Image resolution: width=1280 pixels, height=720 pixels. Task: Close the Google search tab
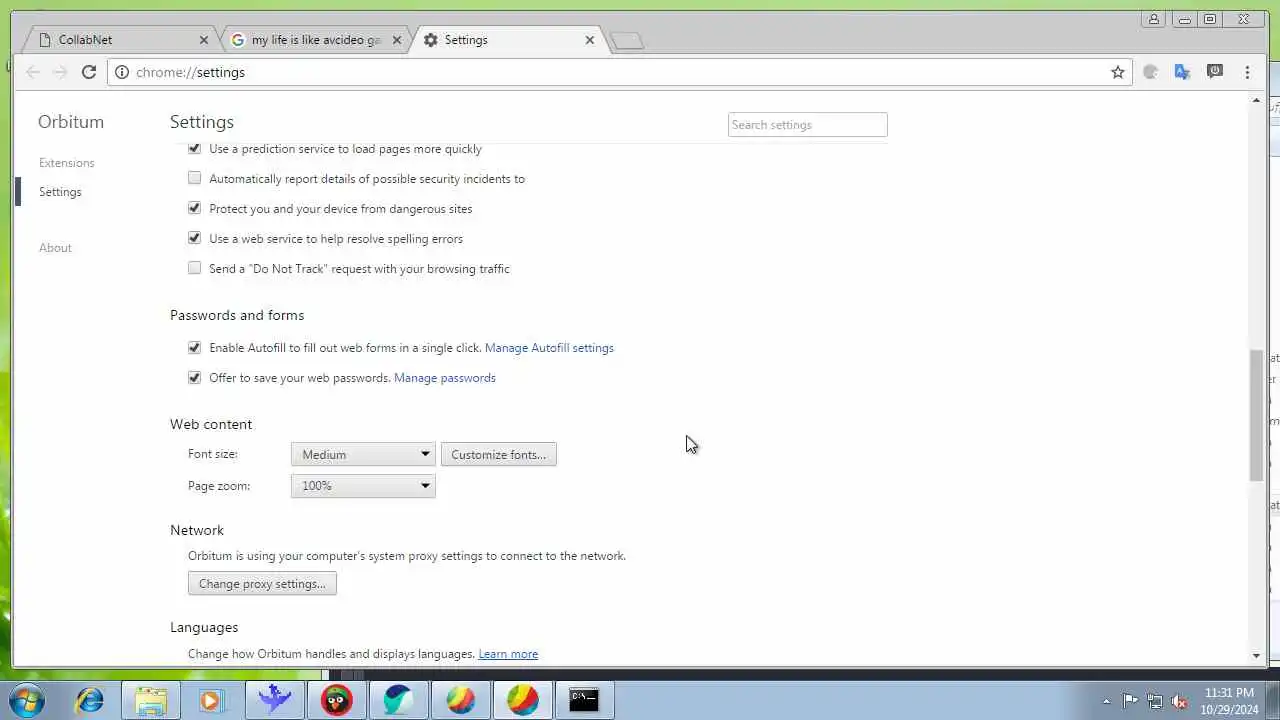[397, 40]
